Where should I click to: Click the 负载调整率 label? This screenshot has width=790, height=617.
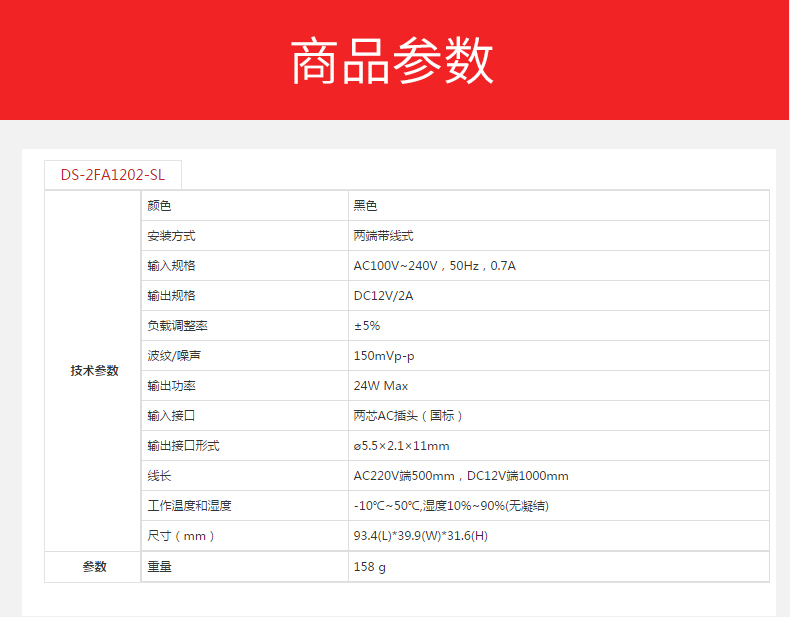tap(177, 325)
